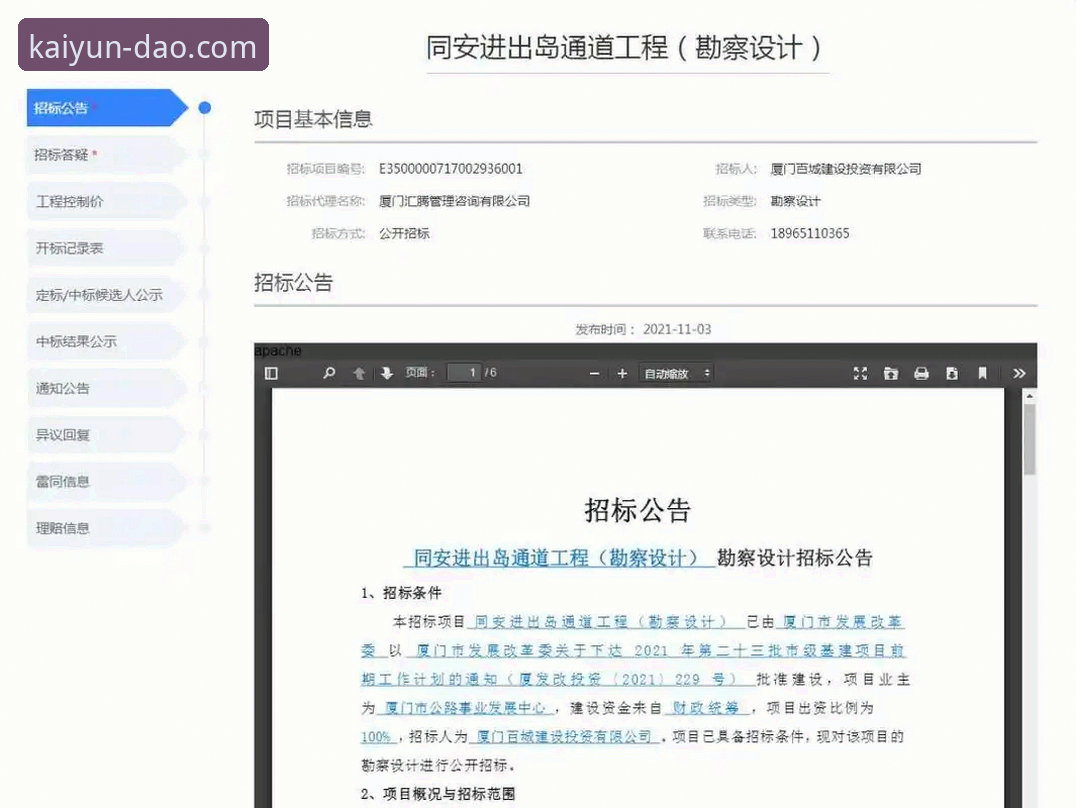This screenshot has height=808, width=1076.
Task: Click agency name 厦门汇腾管理咨询有限公司
Action: click(x=454, y=201)
